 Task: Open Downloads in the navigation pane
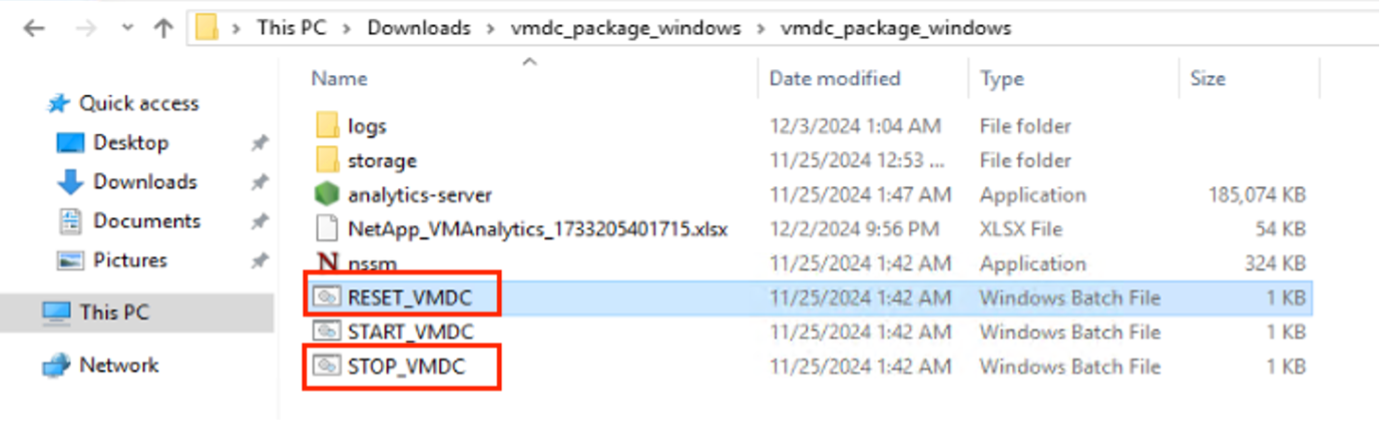pyautogui.click(x=144, y=182)
